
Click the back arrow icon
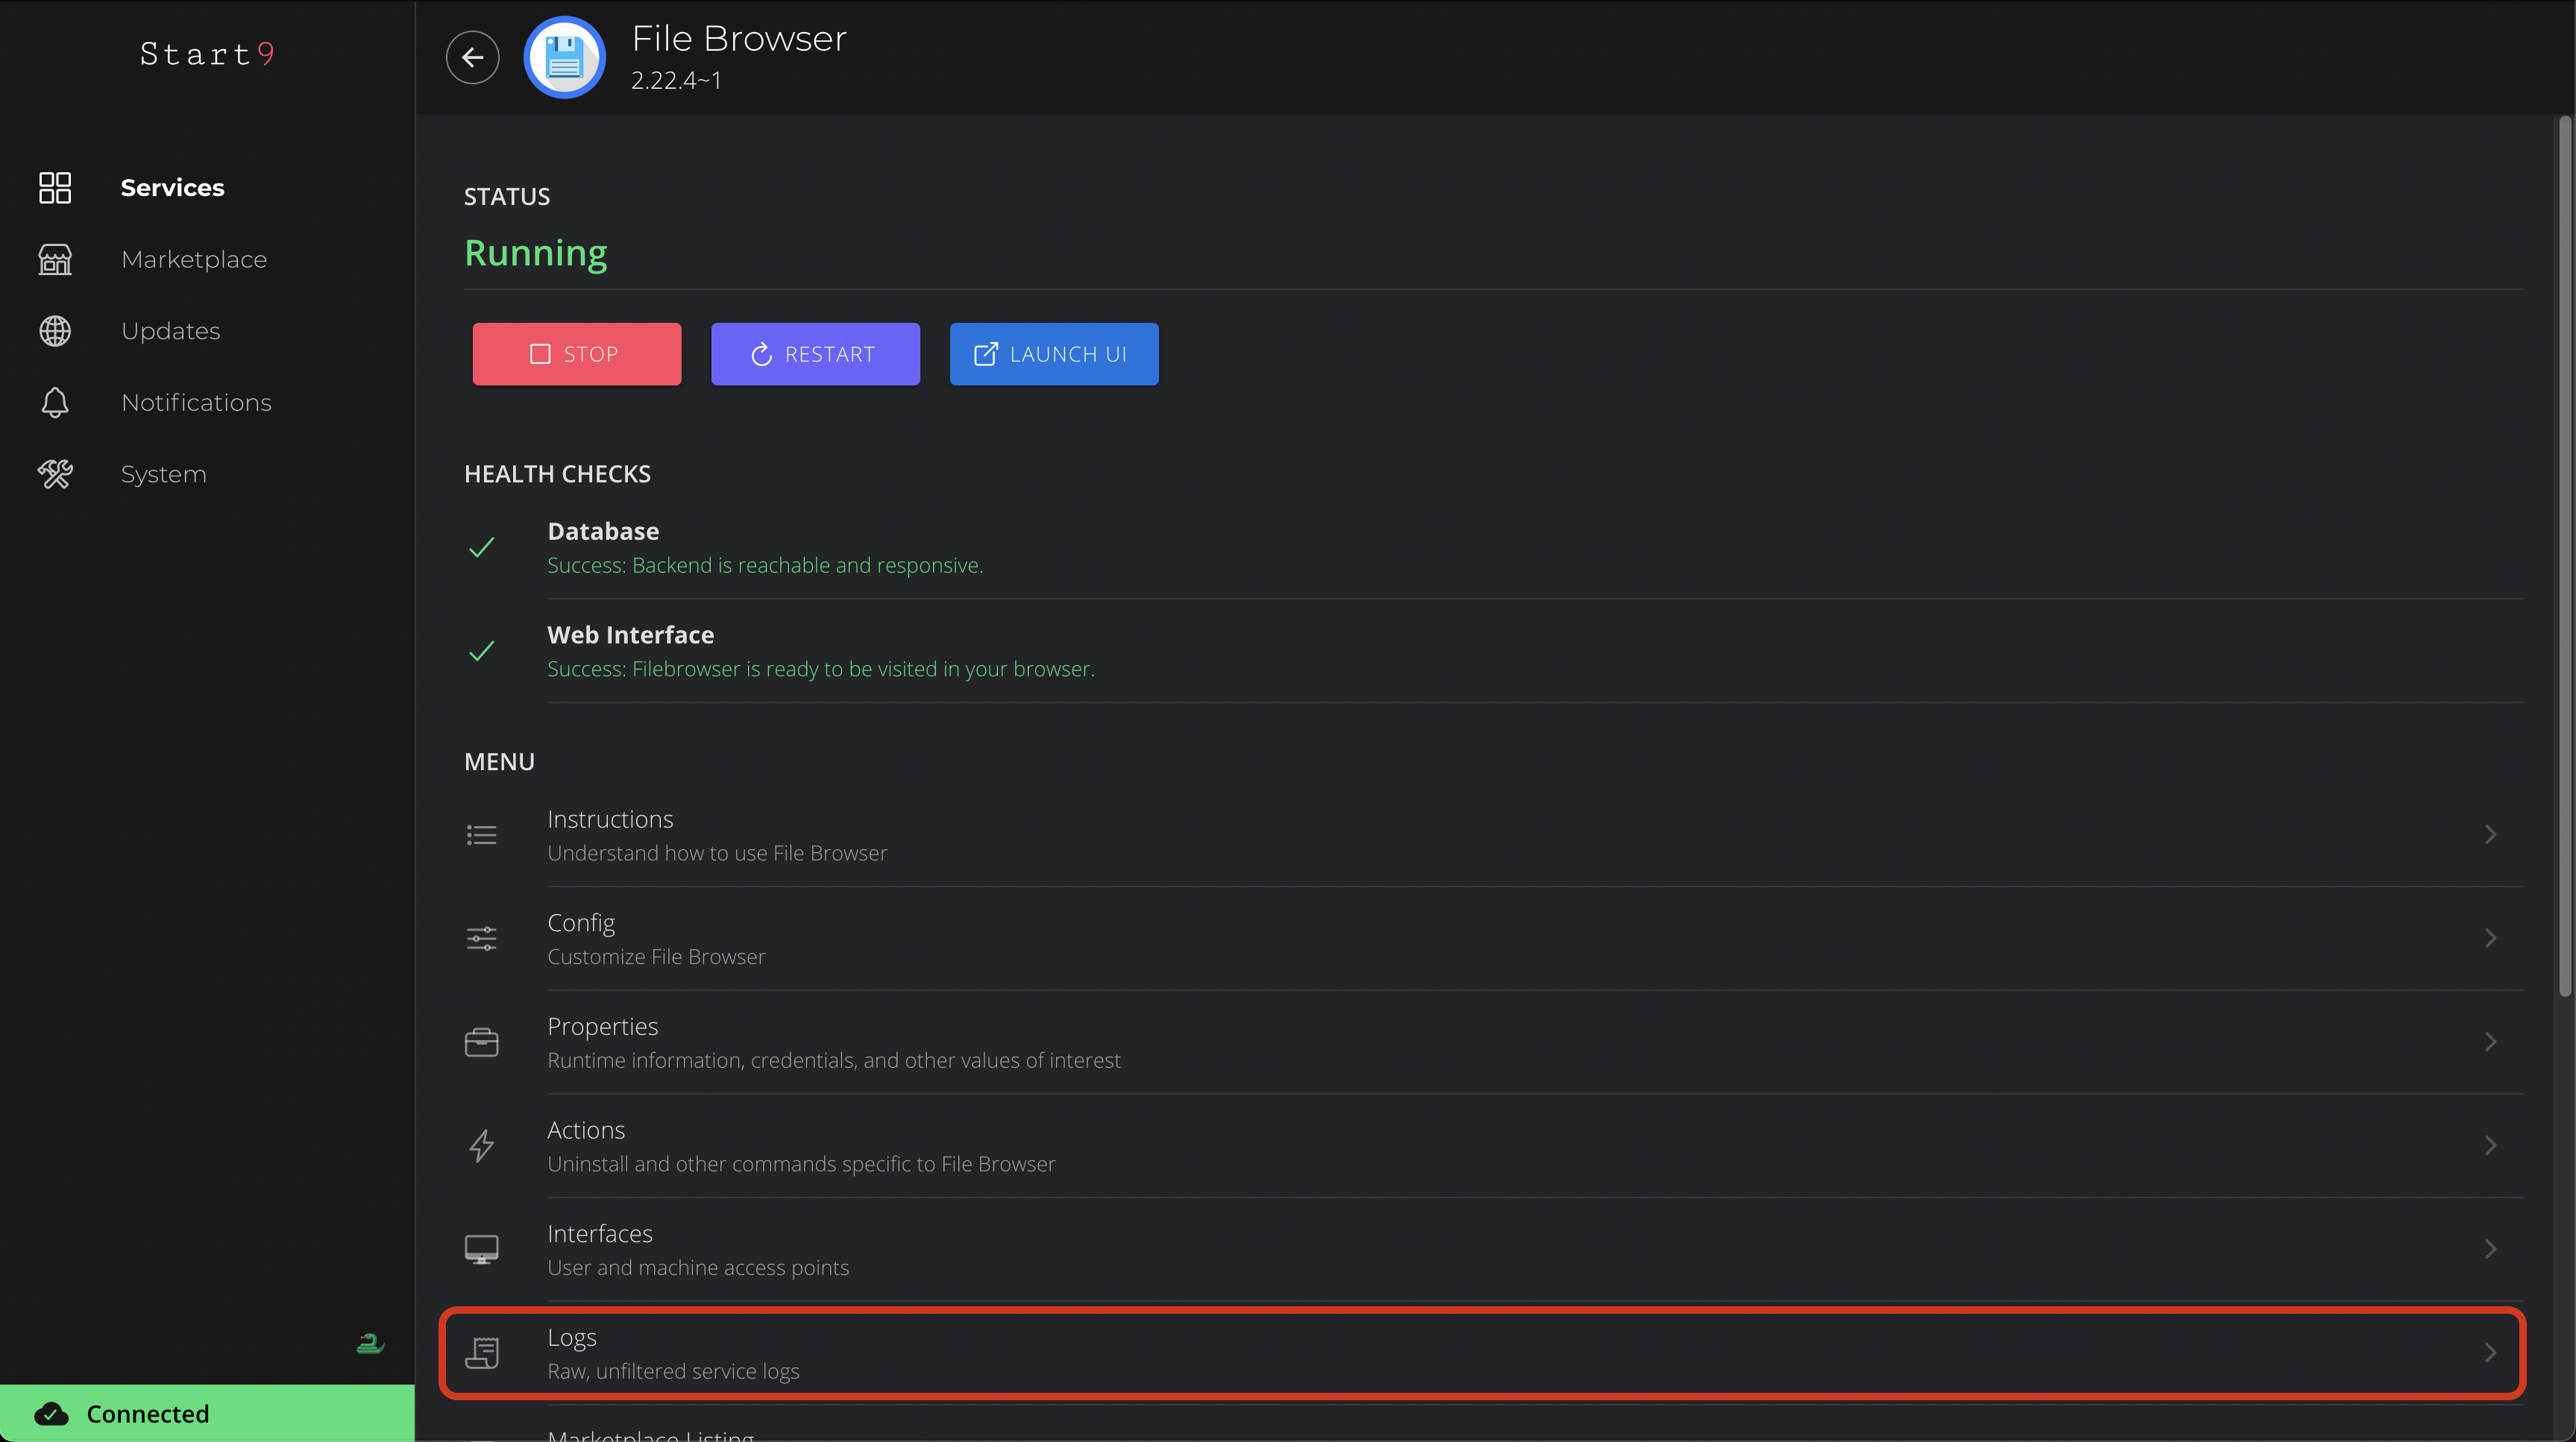pos(472,57)
